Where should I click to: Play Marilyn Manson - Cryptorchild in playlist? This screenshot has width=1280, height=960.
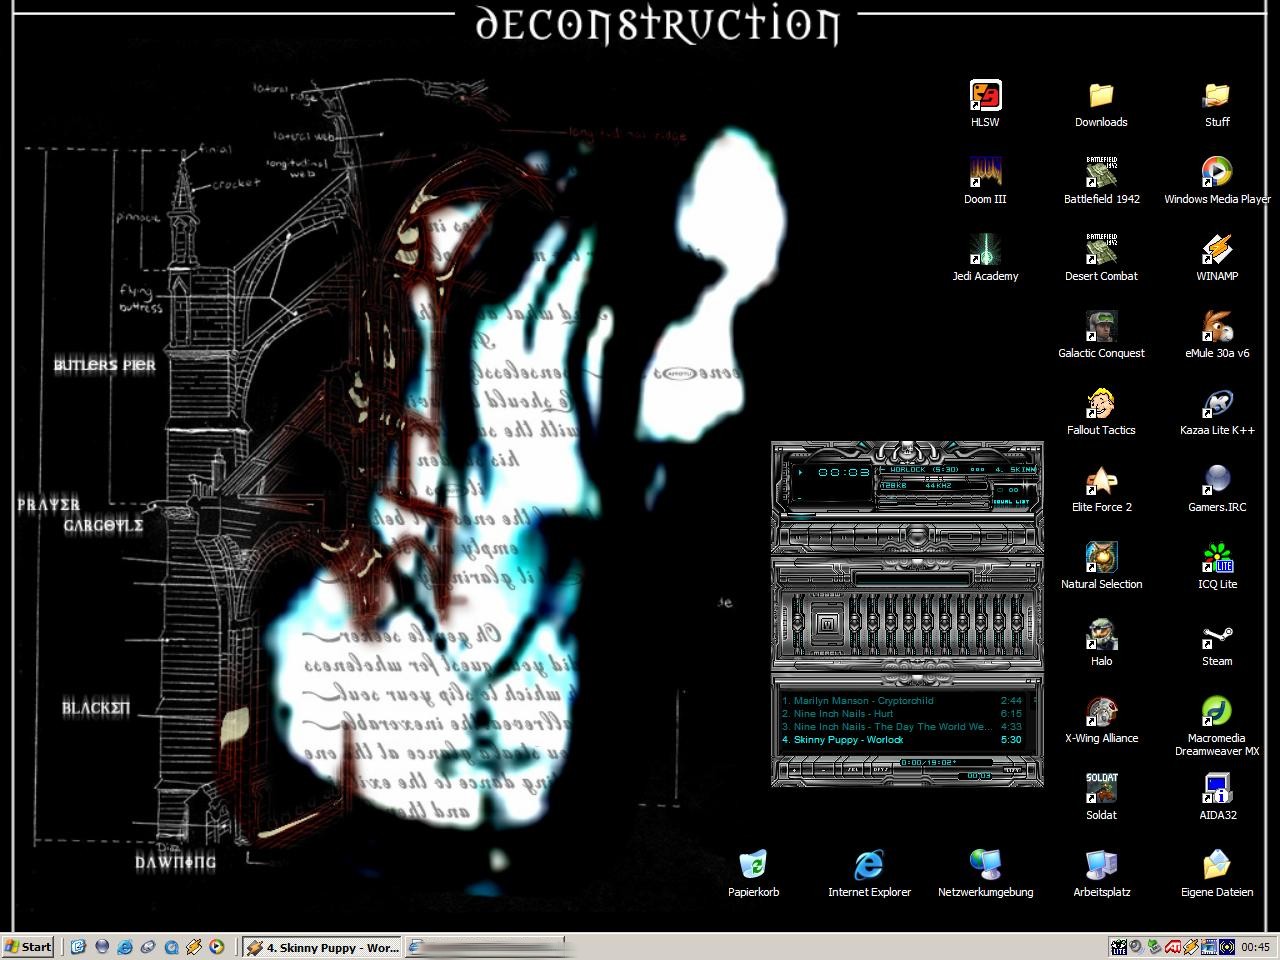tap(902, 701)
